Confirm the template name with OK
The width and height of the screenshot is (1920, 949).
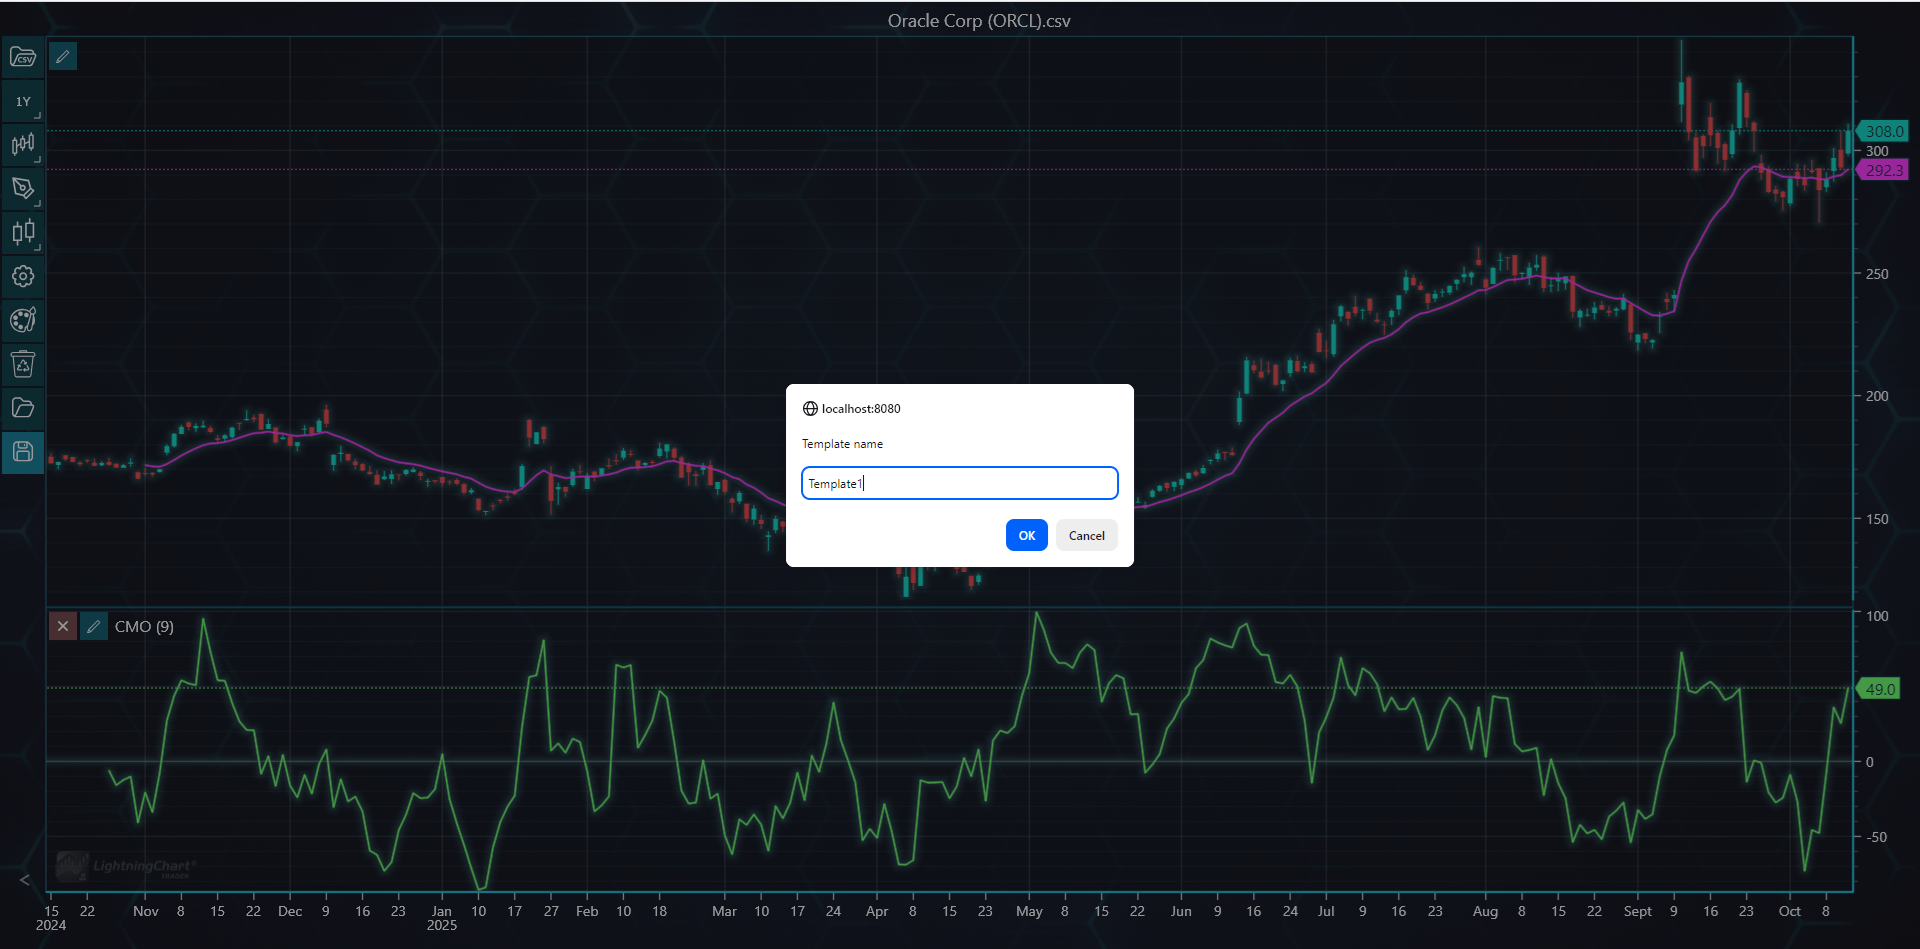pos(1027,535)
